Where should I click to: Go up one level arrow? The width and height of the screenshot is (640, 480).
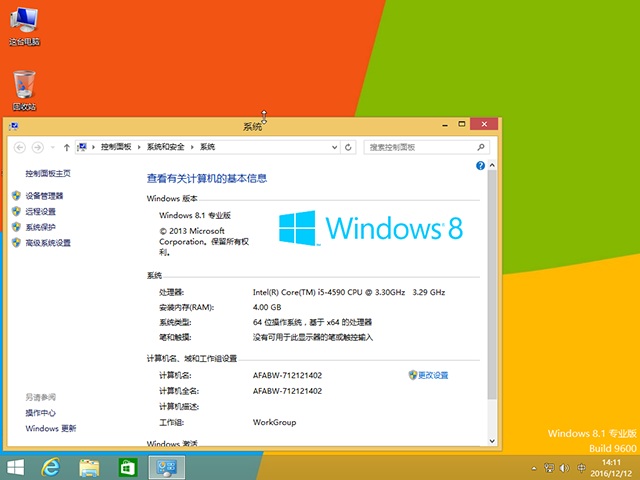tap(67, 147)
